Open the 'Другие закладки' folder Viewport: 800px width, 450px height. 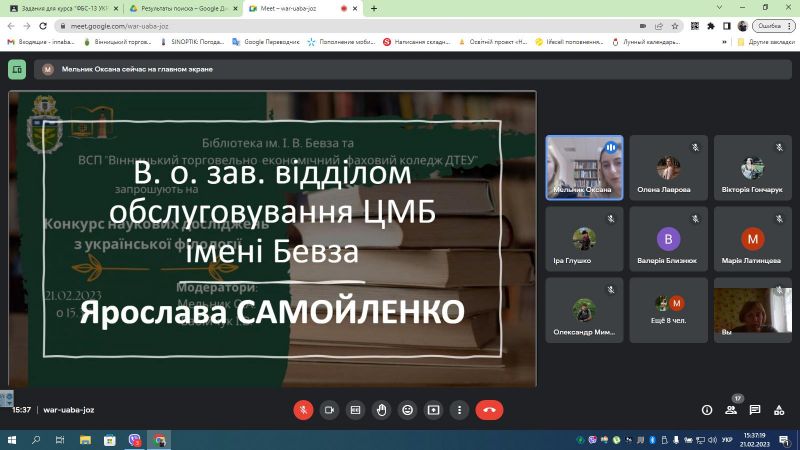point(766,42)
